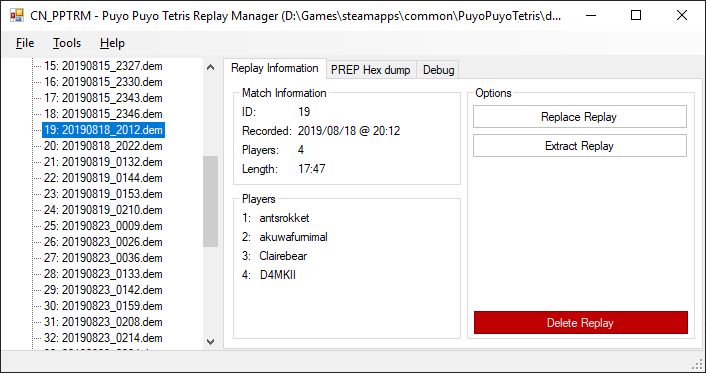The width and height of the screenshot is (706, 373).
Task: Select replay 22: 20190819_0144.dem
Action: pos(103,178)
